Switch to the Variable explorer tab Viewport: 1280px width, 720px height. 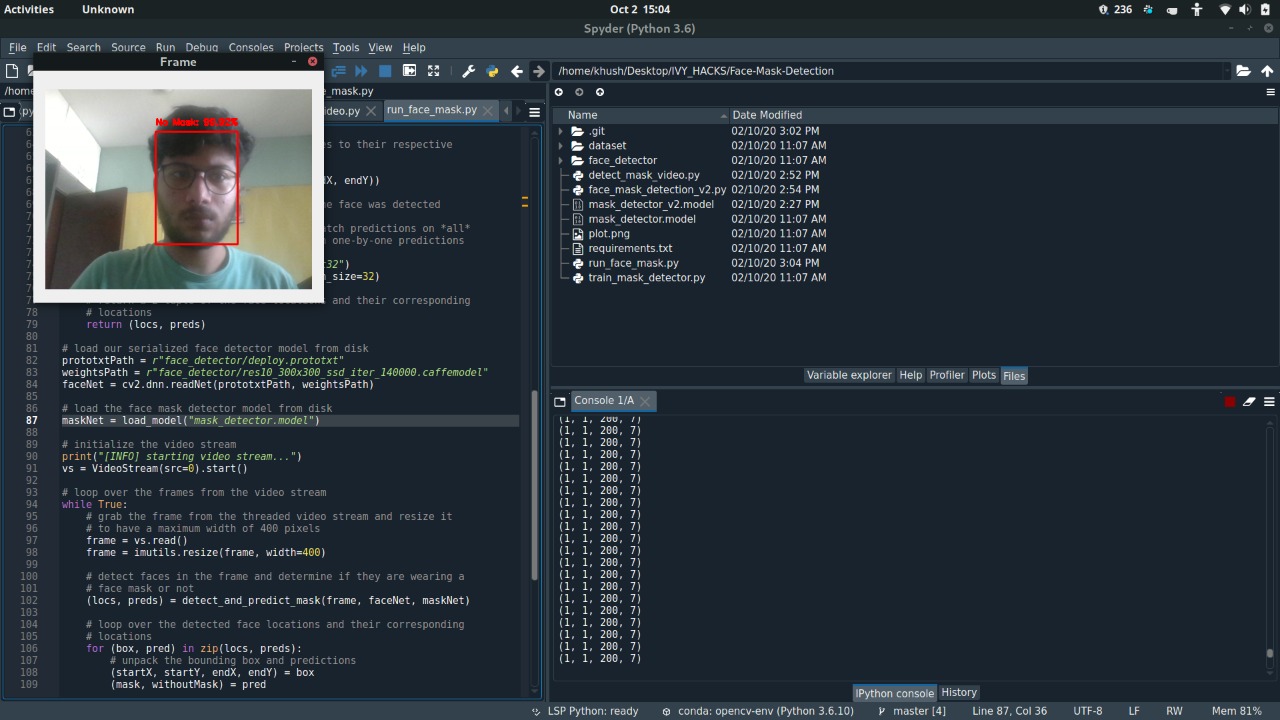(x=848, y=375)
